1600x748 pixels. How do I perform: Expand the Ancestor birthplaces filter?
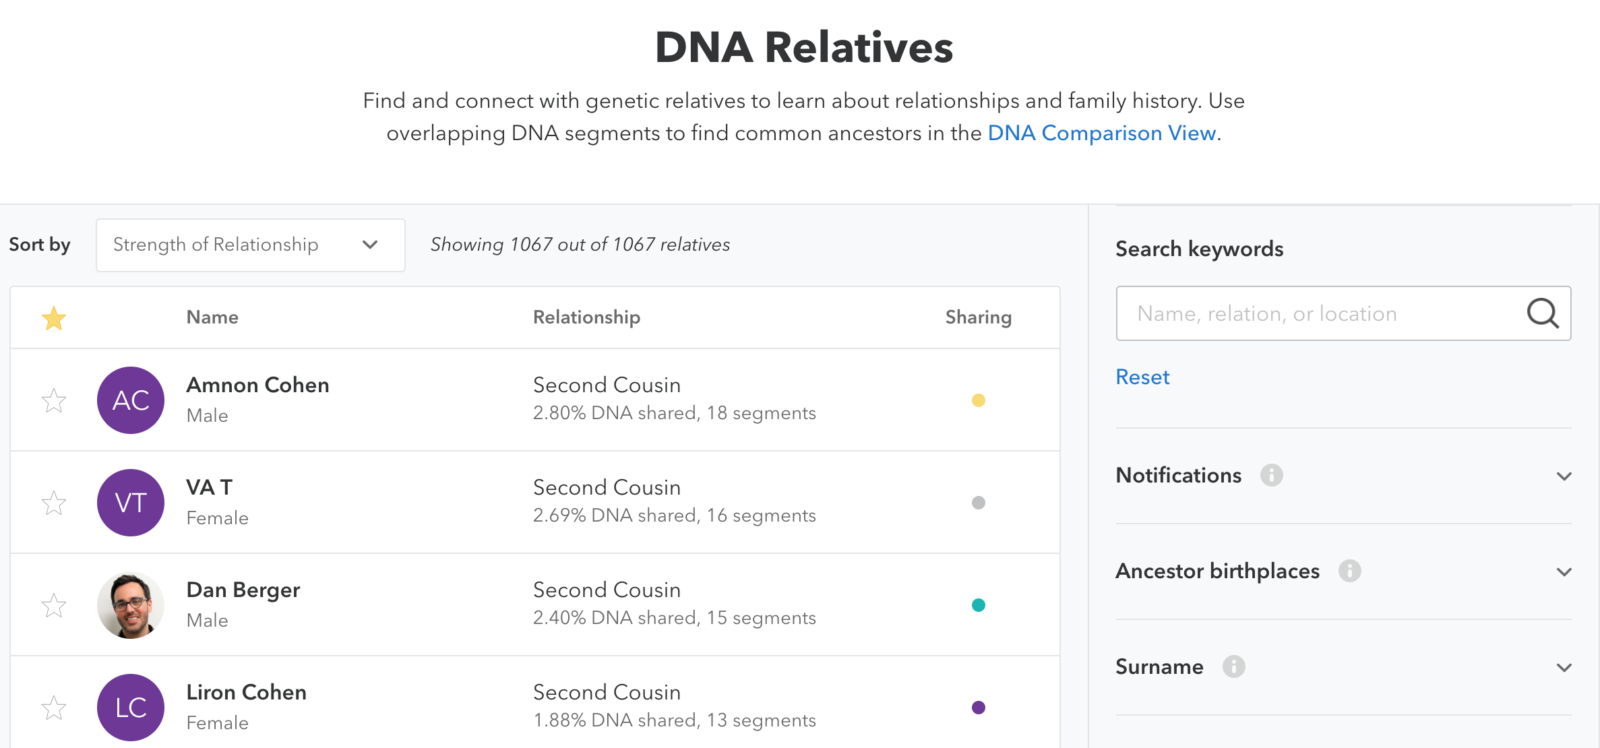(1344, 571)
